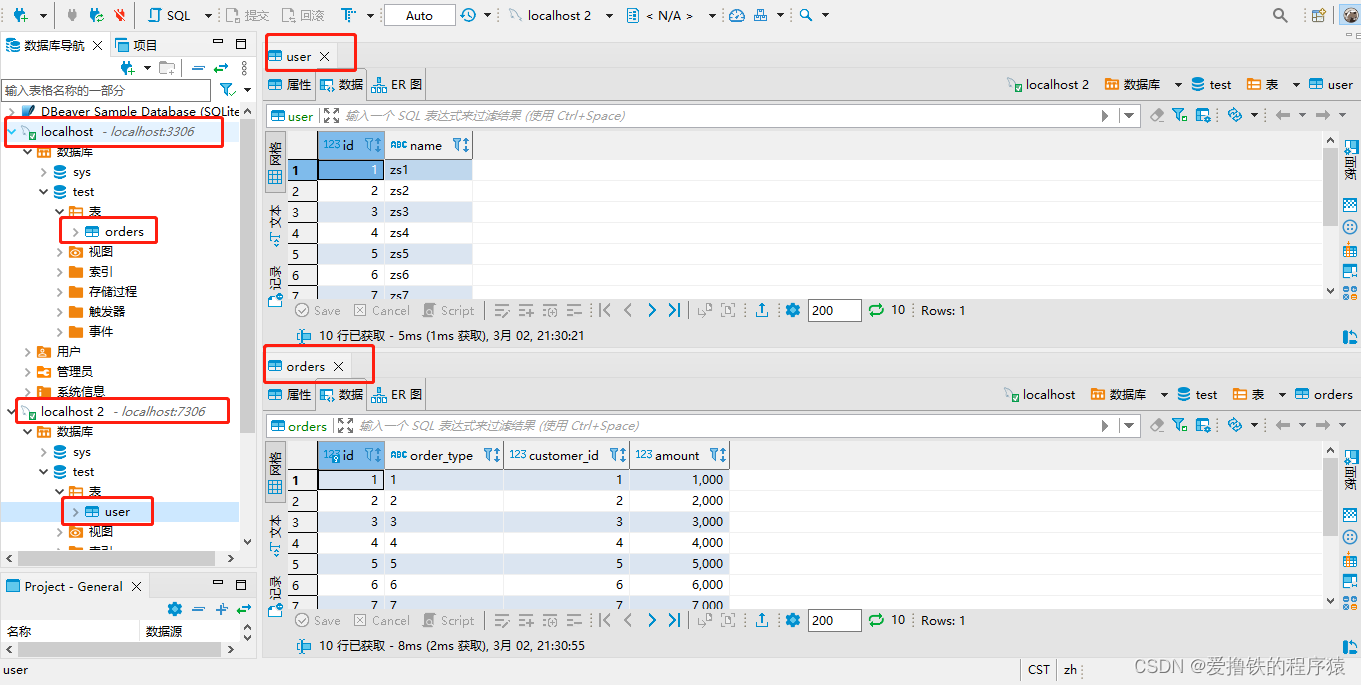The width and height of the screenshot is (1361, 685).
Task: Click the orders breadcrumb link in orders editor
Action: [x=1324, y=395]
